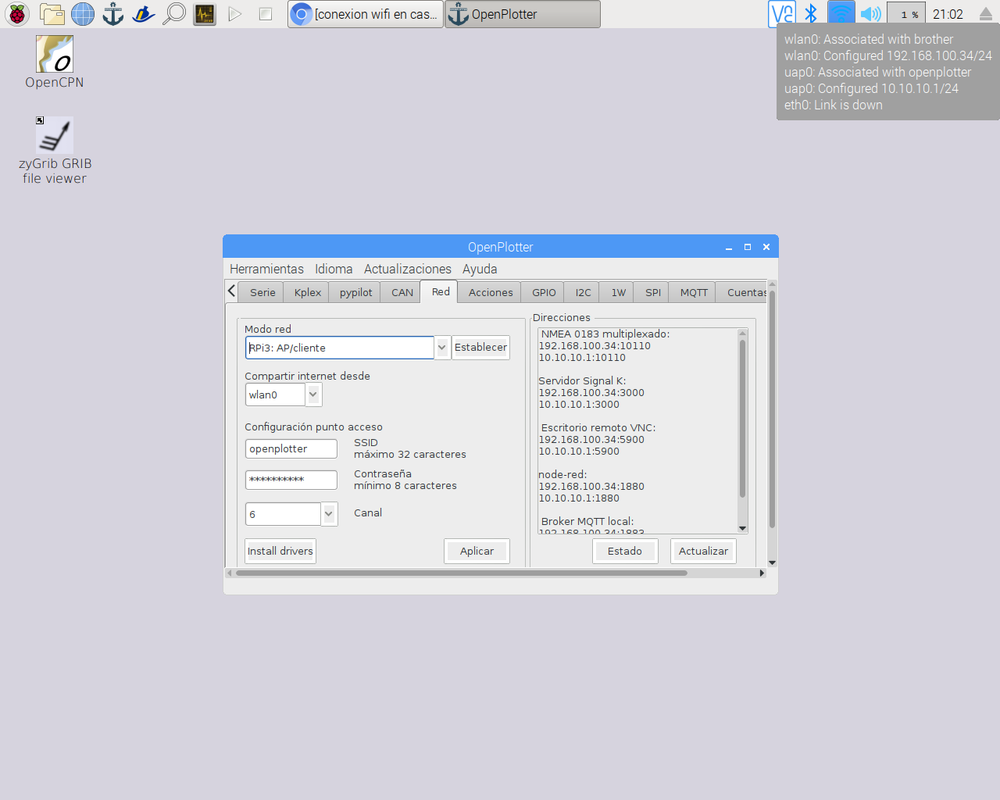This screenshot has height=800, width=1000.
Task: Open zyGrib GRIB file viewer shortcut
Action: 54,151
